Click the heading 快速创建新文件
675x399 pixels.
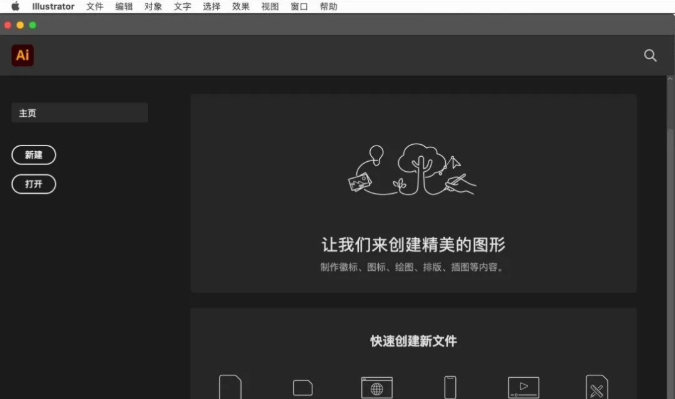(413, 341)
